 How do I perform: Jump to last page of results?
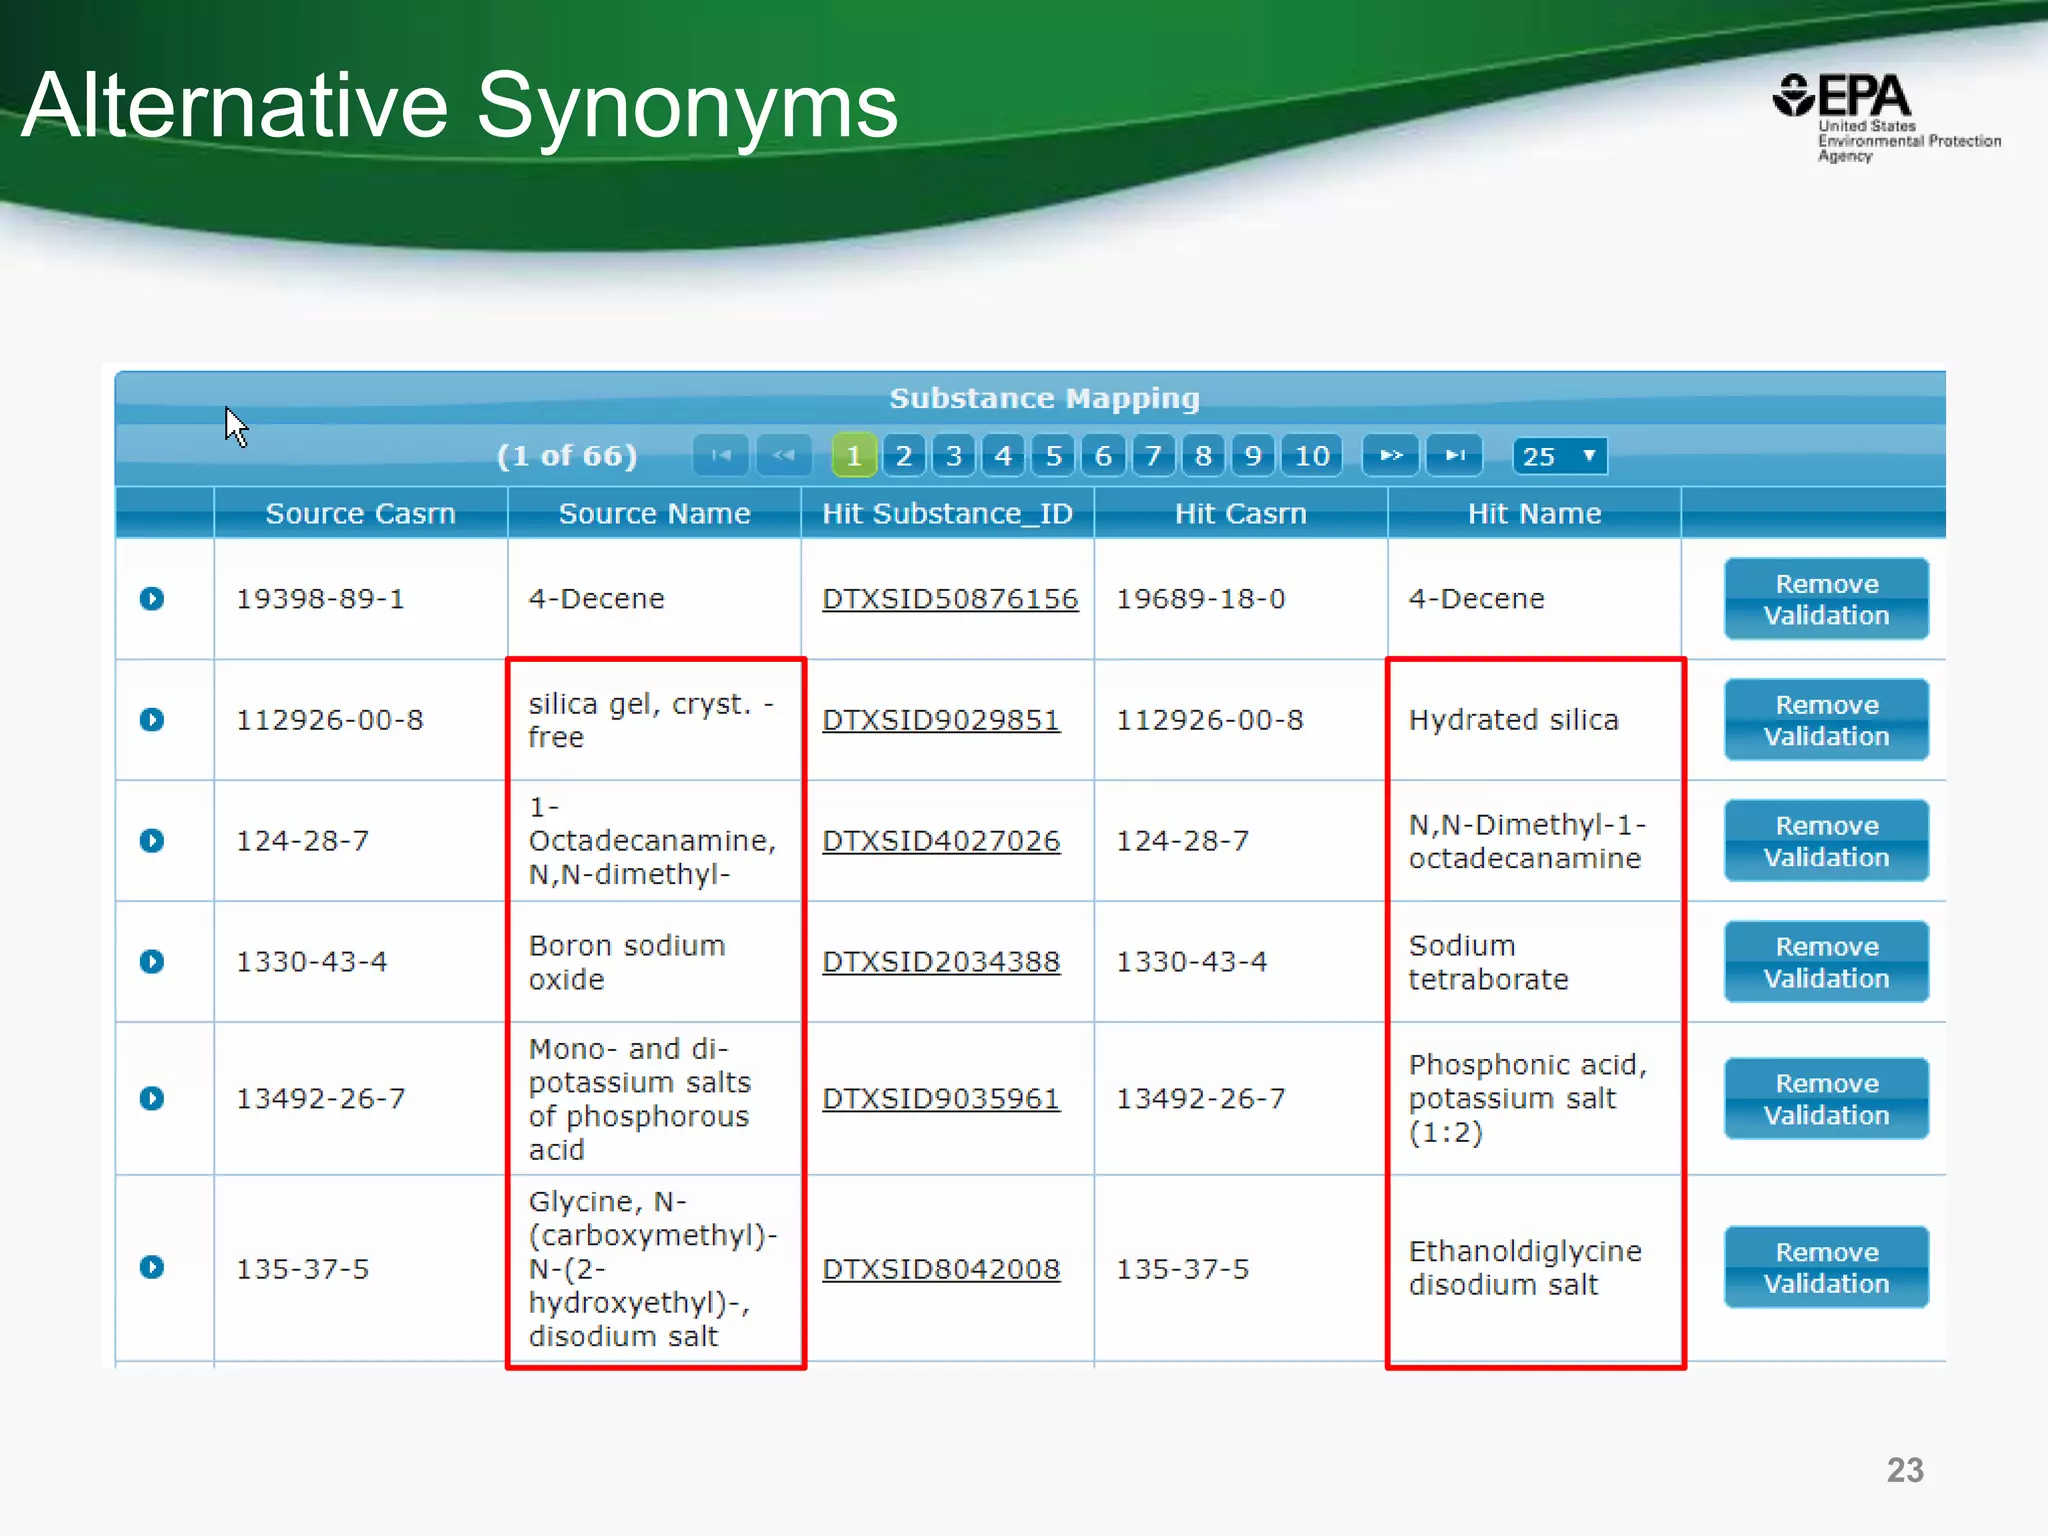1455,456
